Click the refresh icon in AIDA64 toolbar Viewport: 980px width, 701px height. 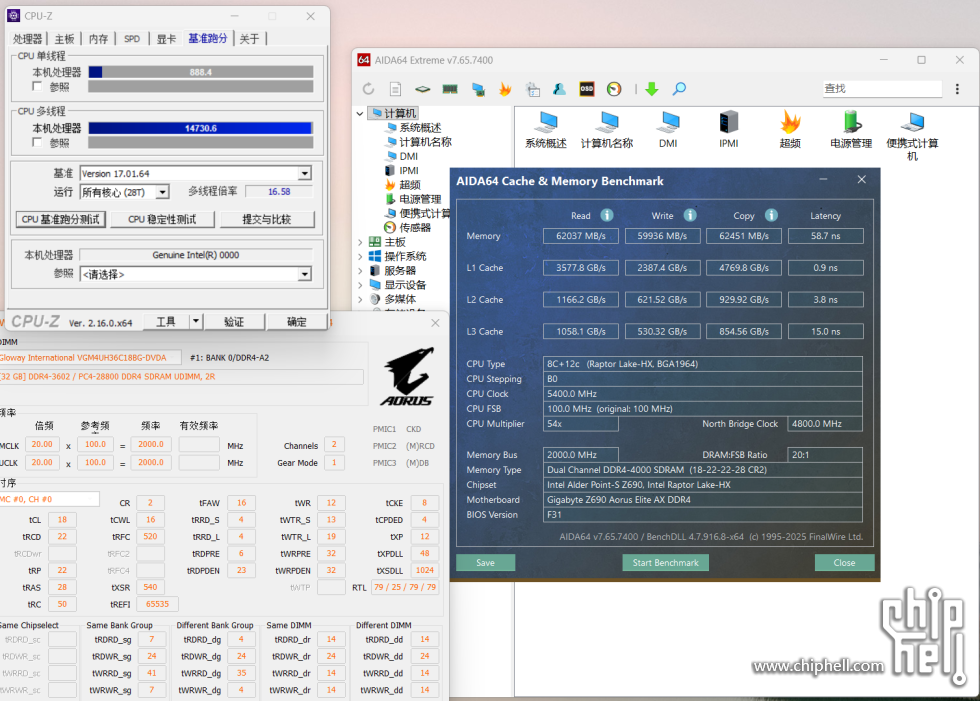(x=369, y=89)
